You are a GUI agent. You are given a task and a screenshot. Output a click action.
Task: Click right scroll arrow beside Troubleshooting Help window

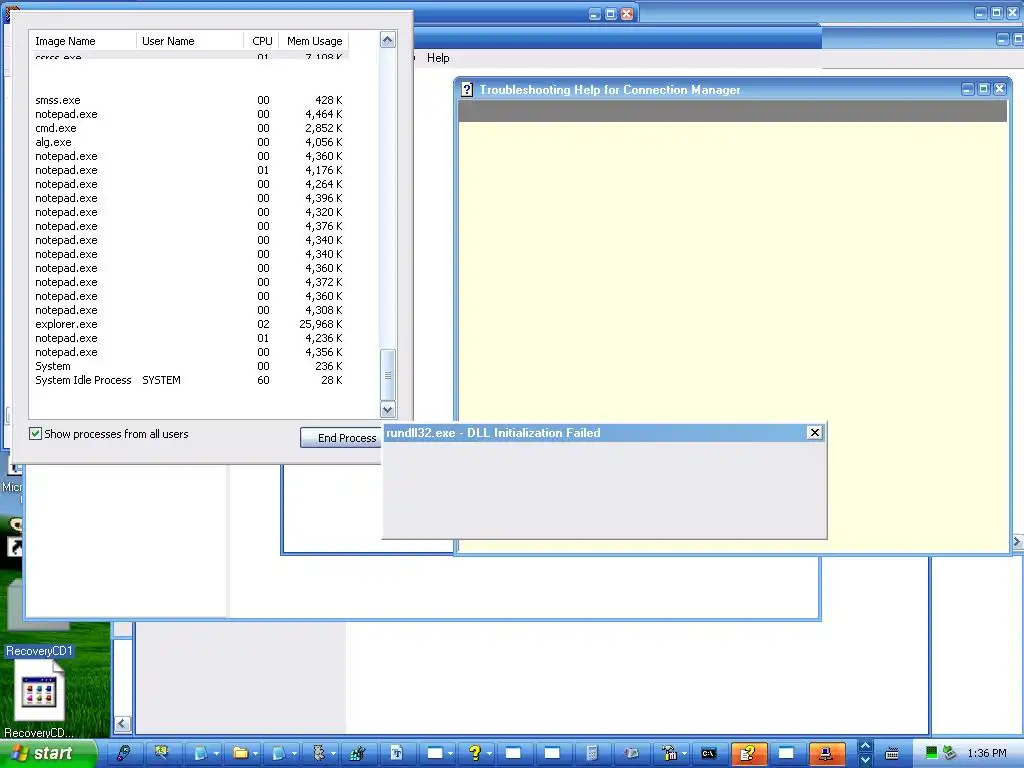1017,541
